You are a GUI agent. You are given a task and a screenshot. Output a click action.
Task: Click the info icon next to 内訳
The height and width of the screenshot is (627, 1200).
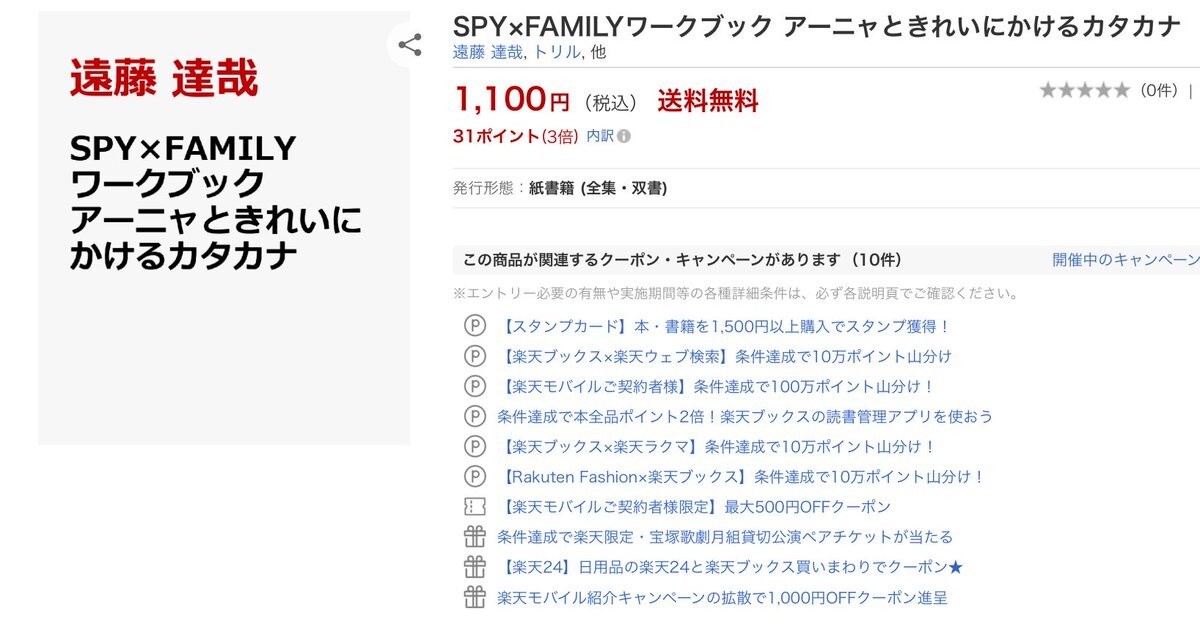click(624, 136)
